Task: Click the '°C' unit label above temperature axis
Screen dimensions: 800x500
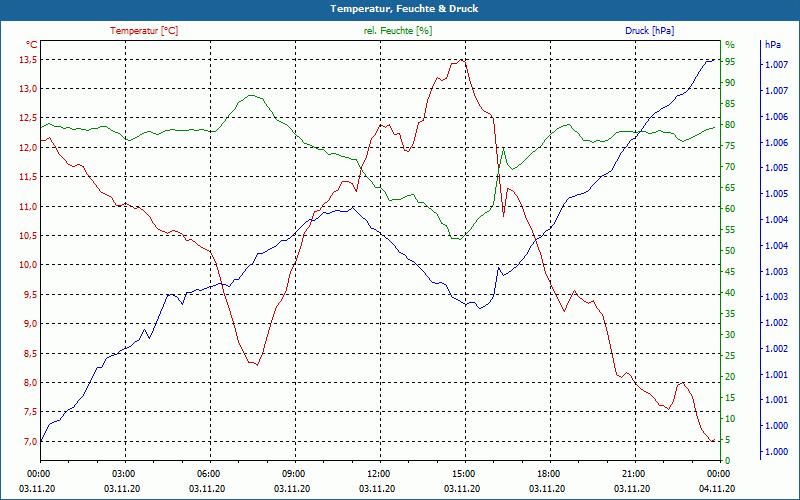Action: click(x=32, y=44)
